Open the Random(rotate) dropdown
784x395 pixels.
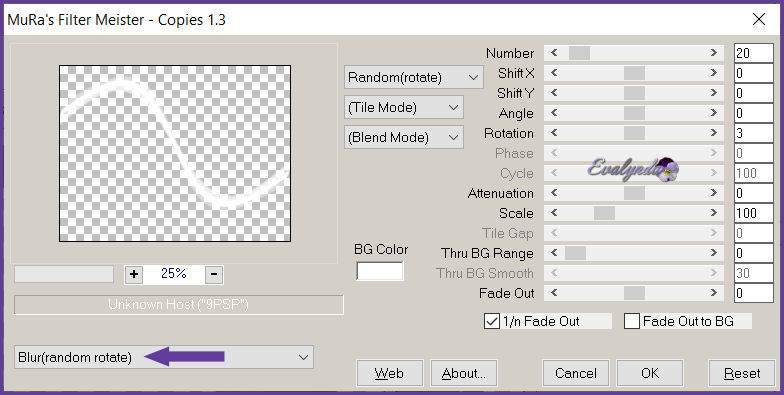tap(414, 78)
